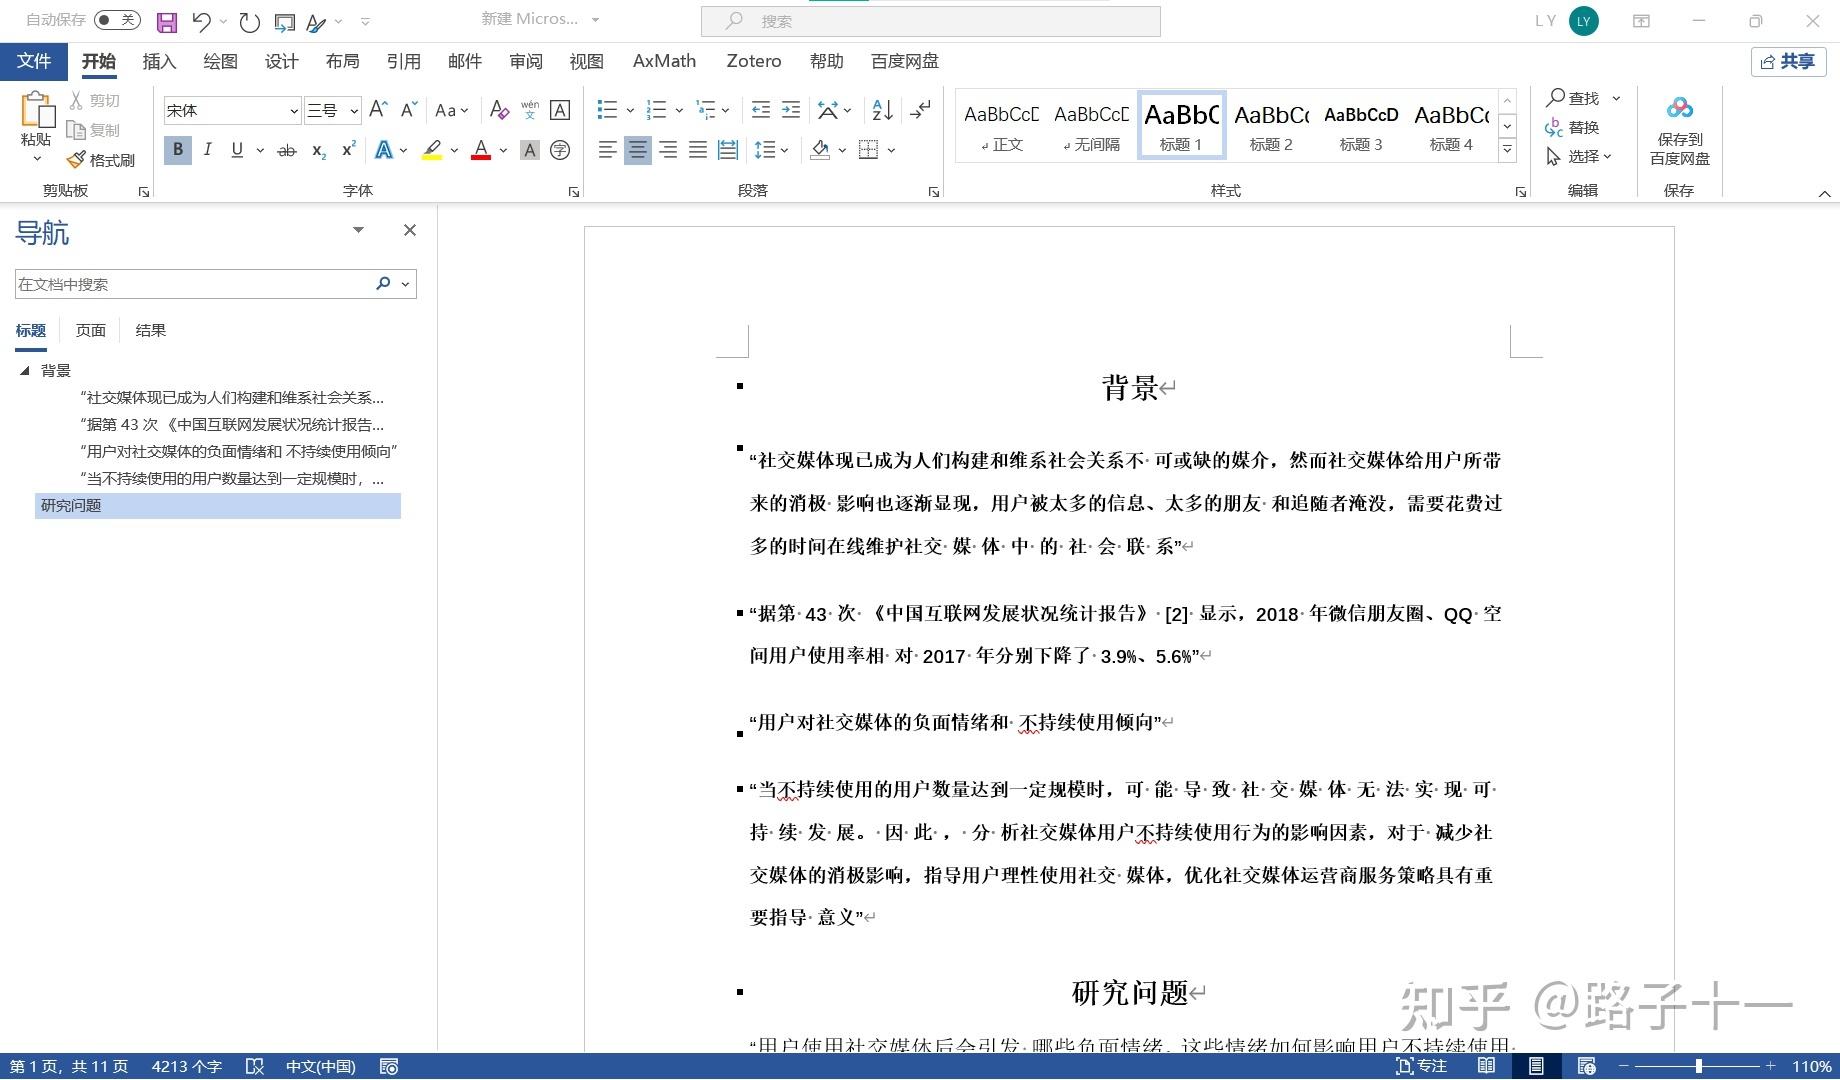
Task: Align text to the left
Action: [607, 150]
